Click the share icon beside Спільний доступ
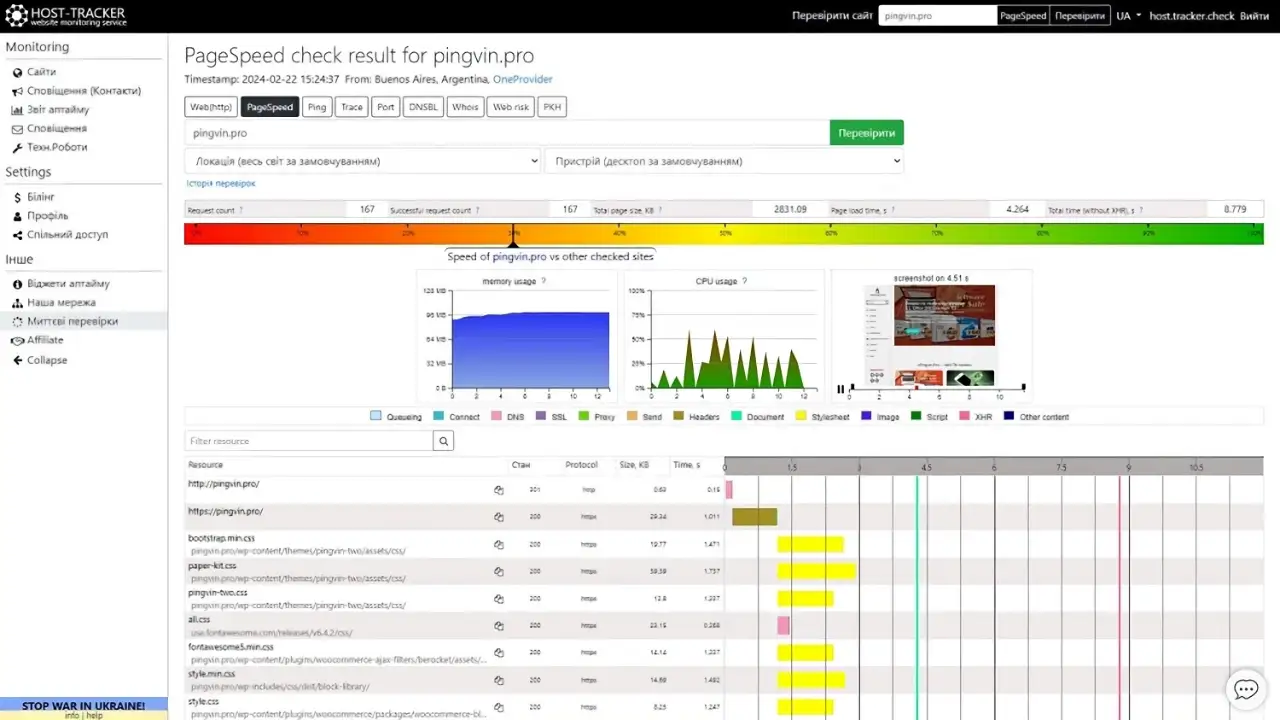Image resolution: width=1280 pixels, height=720 pixels. pos(17,235)
